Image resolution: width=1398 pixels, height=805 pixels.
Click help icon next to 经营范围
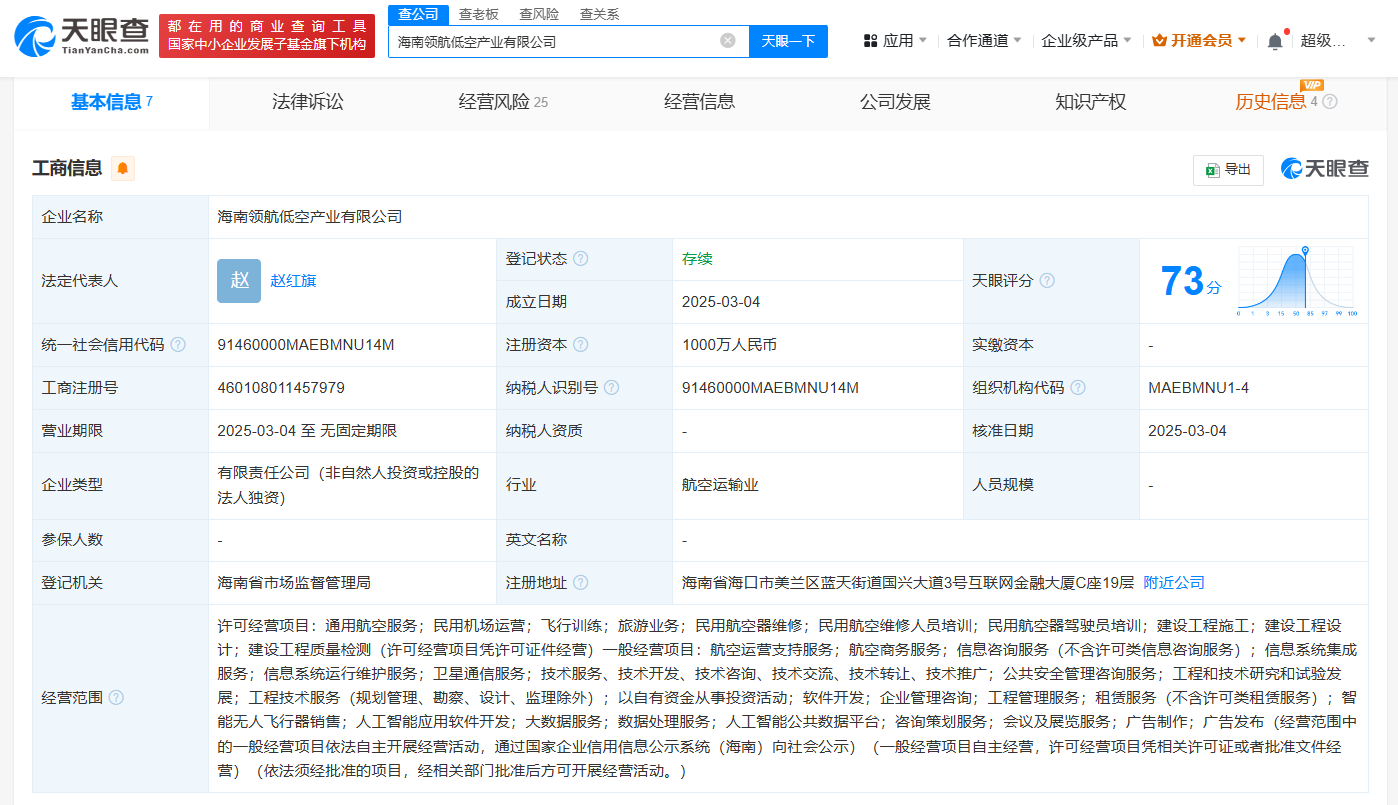[116, 697]
